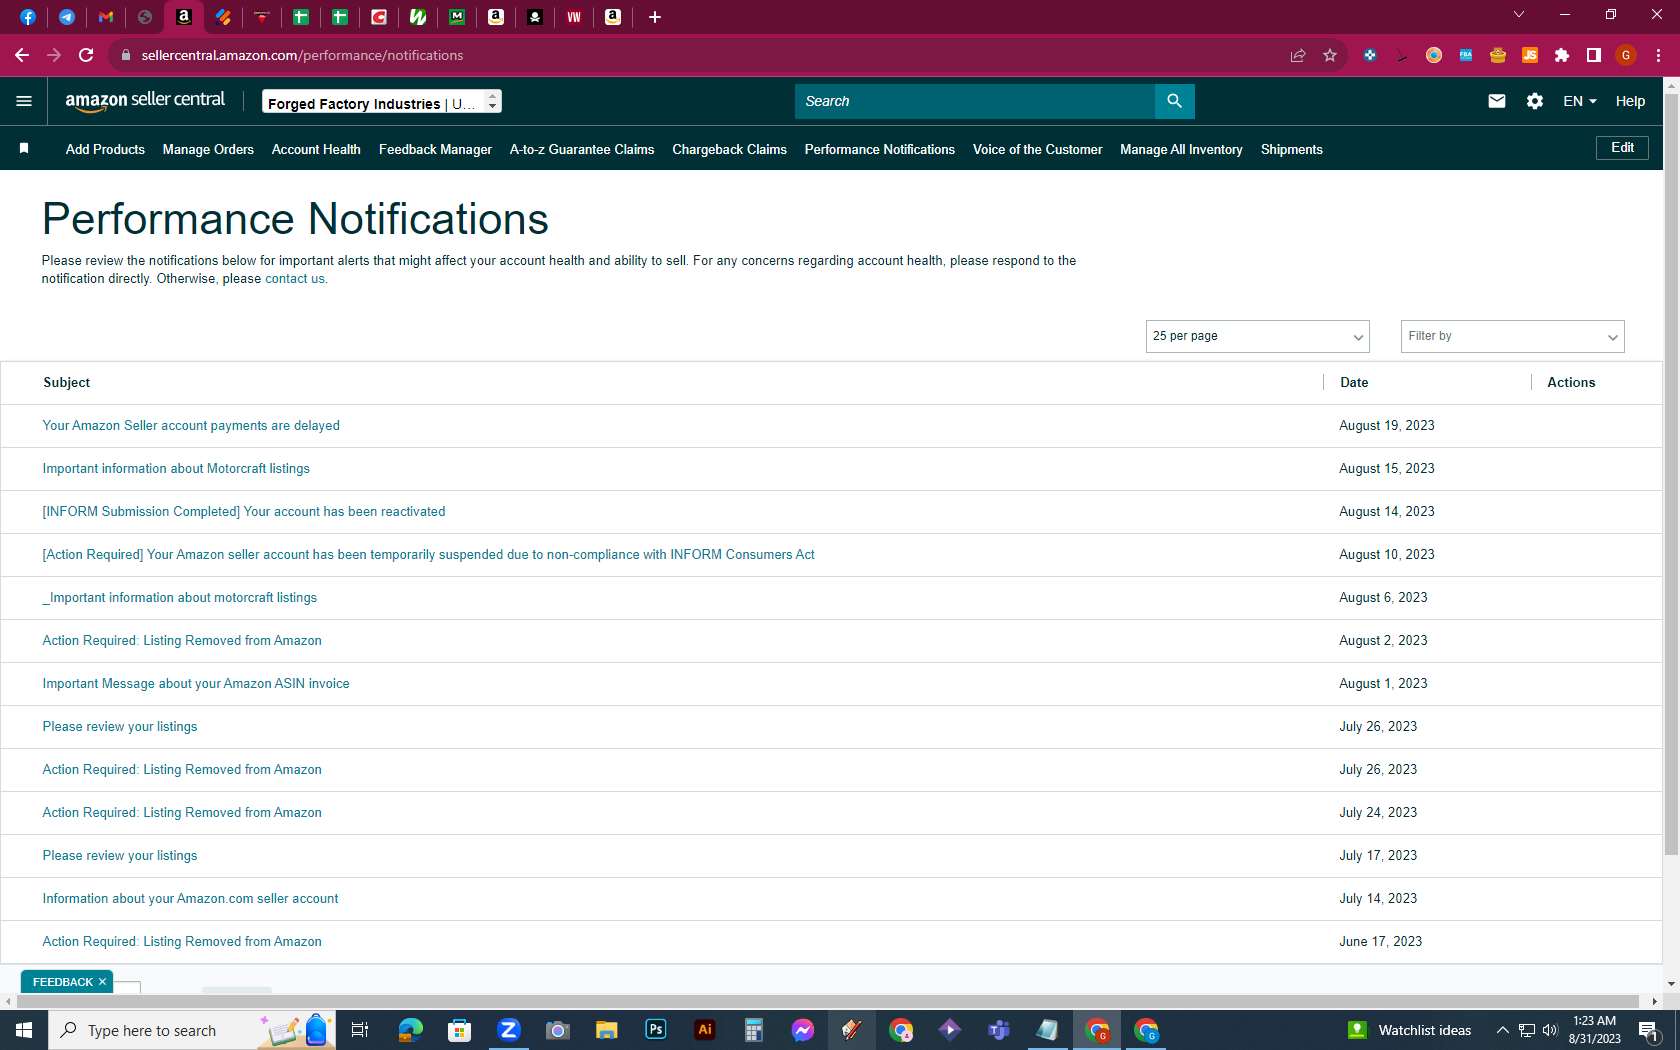This screenshot has width=1680, height=1050.
Task: Open July 17 'Please review your listings' notification
Action: tap(120, 855)
